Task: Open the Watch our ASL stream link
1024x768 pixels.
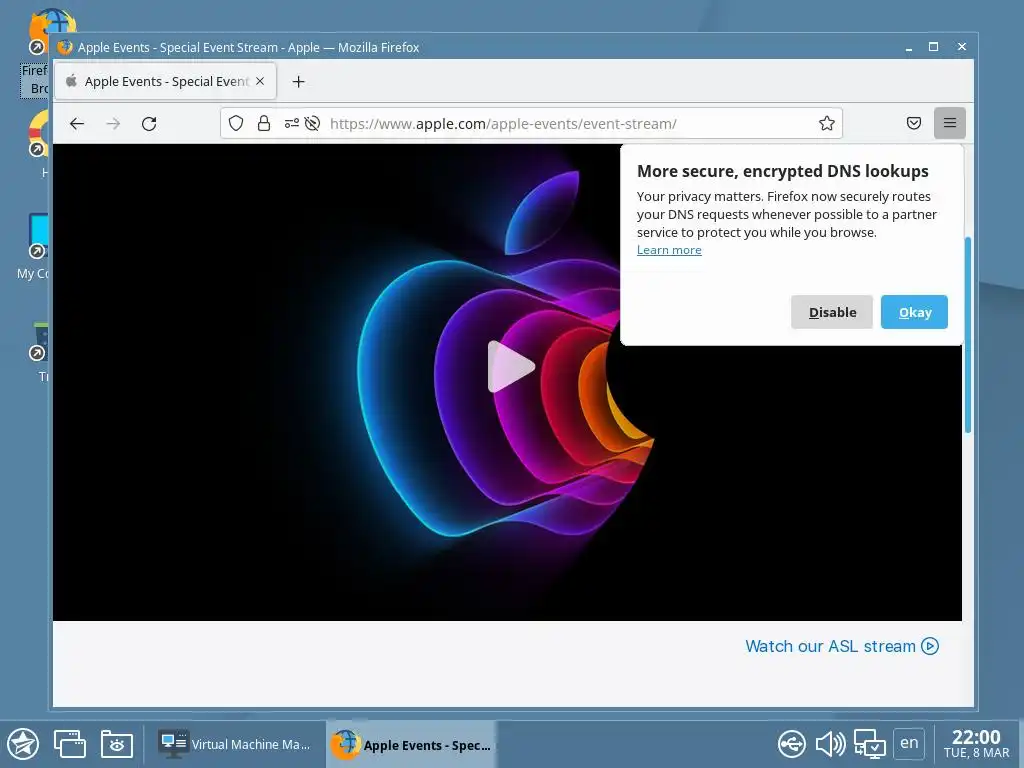Action: pos(842,646)
